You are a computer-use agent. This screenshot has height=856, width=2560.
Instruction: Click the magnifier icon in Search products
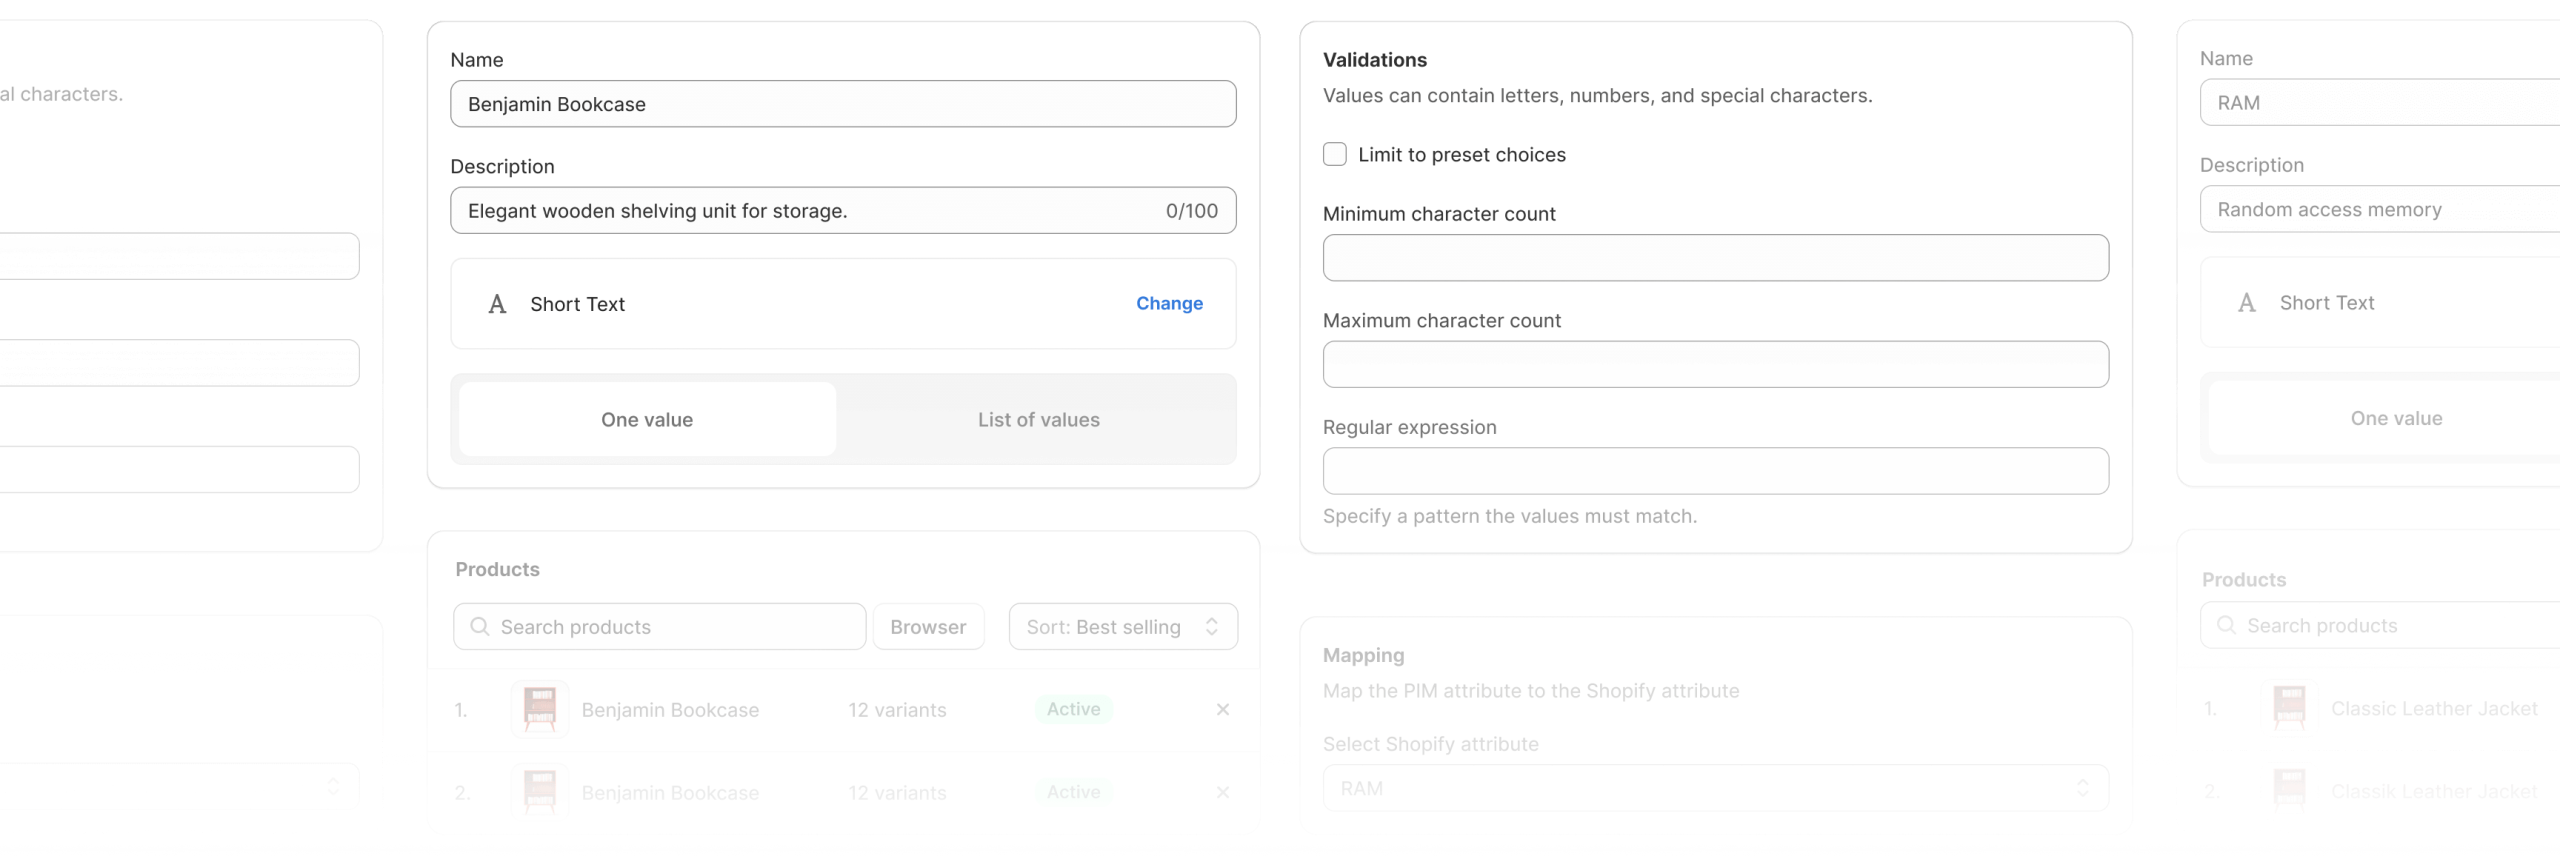coord(480,627)
